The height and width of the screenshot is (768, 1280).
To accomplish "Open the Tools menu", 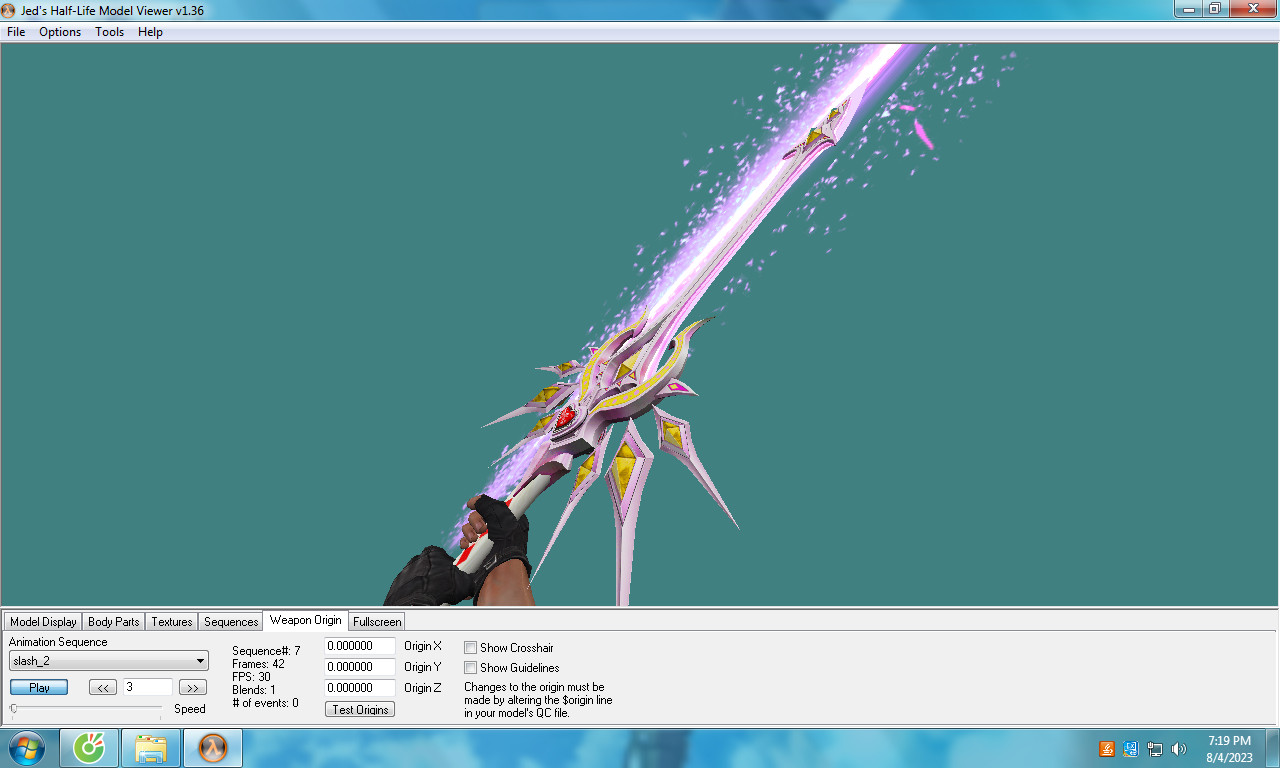I will coord(109,32).
